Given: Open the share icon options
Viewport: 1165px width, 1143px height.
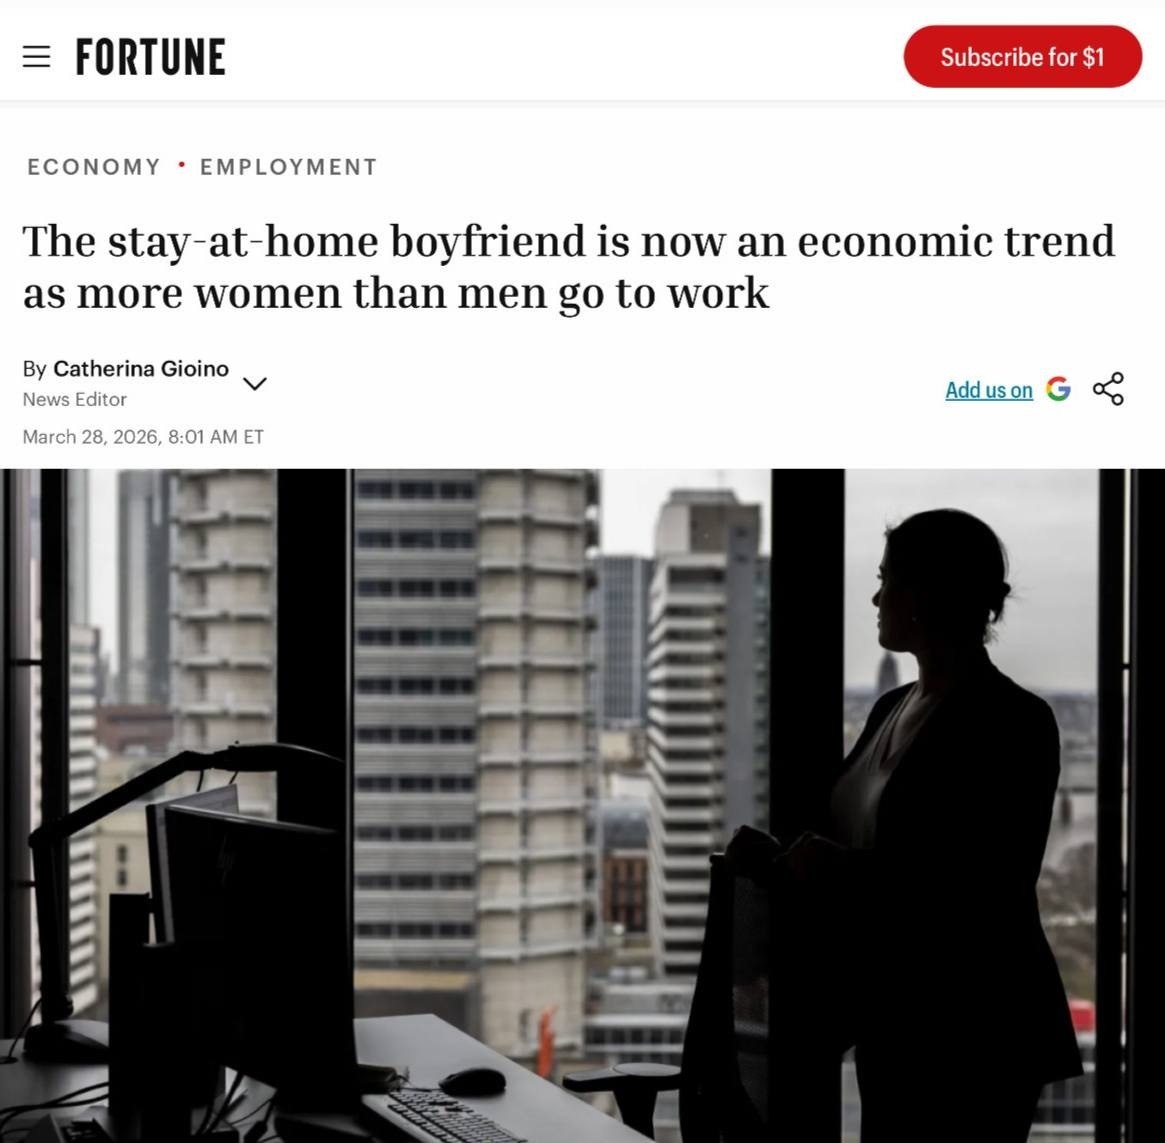Looking at the screenshot, I should pyautogui.click(x=1108, y=389).
